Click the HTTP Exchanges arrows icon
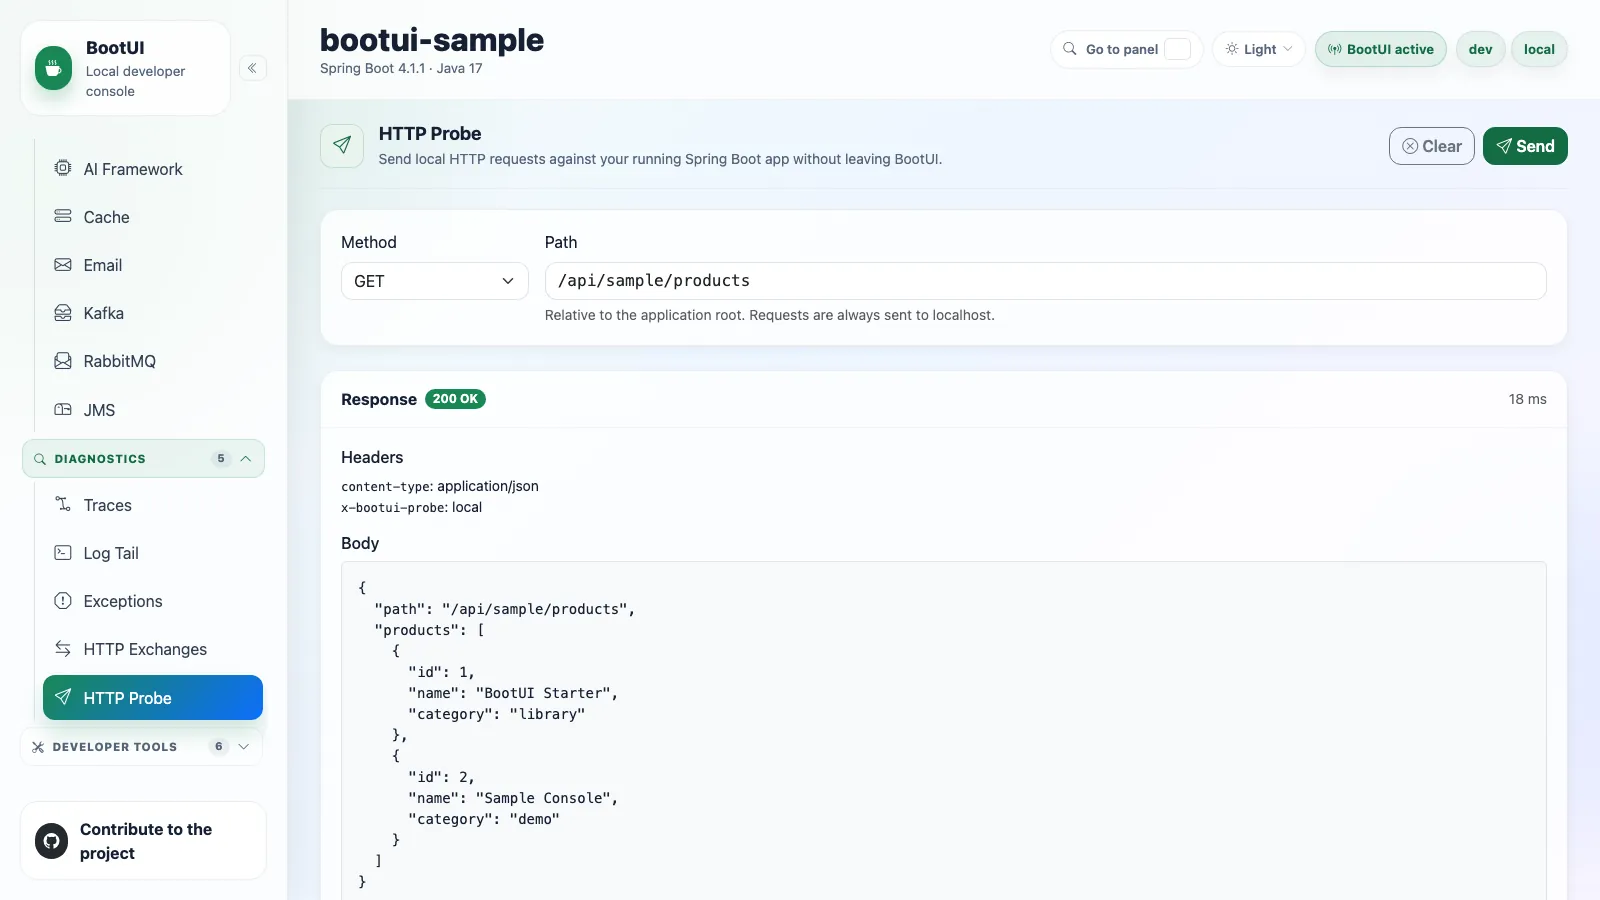This screenshot has height=900, width=1600. point(63,649)
